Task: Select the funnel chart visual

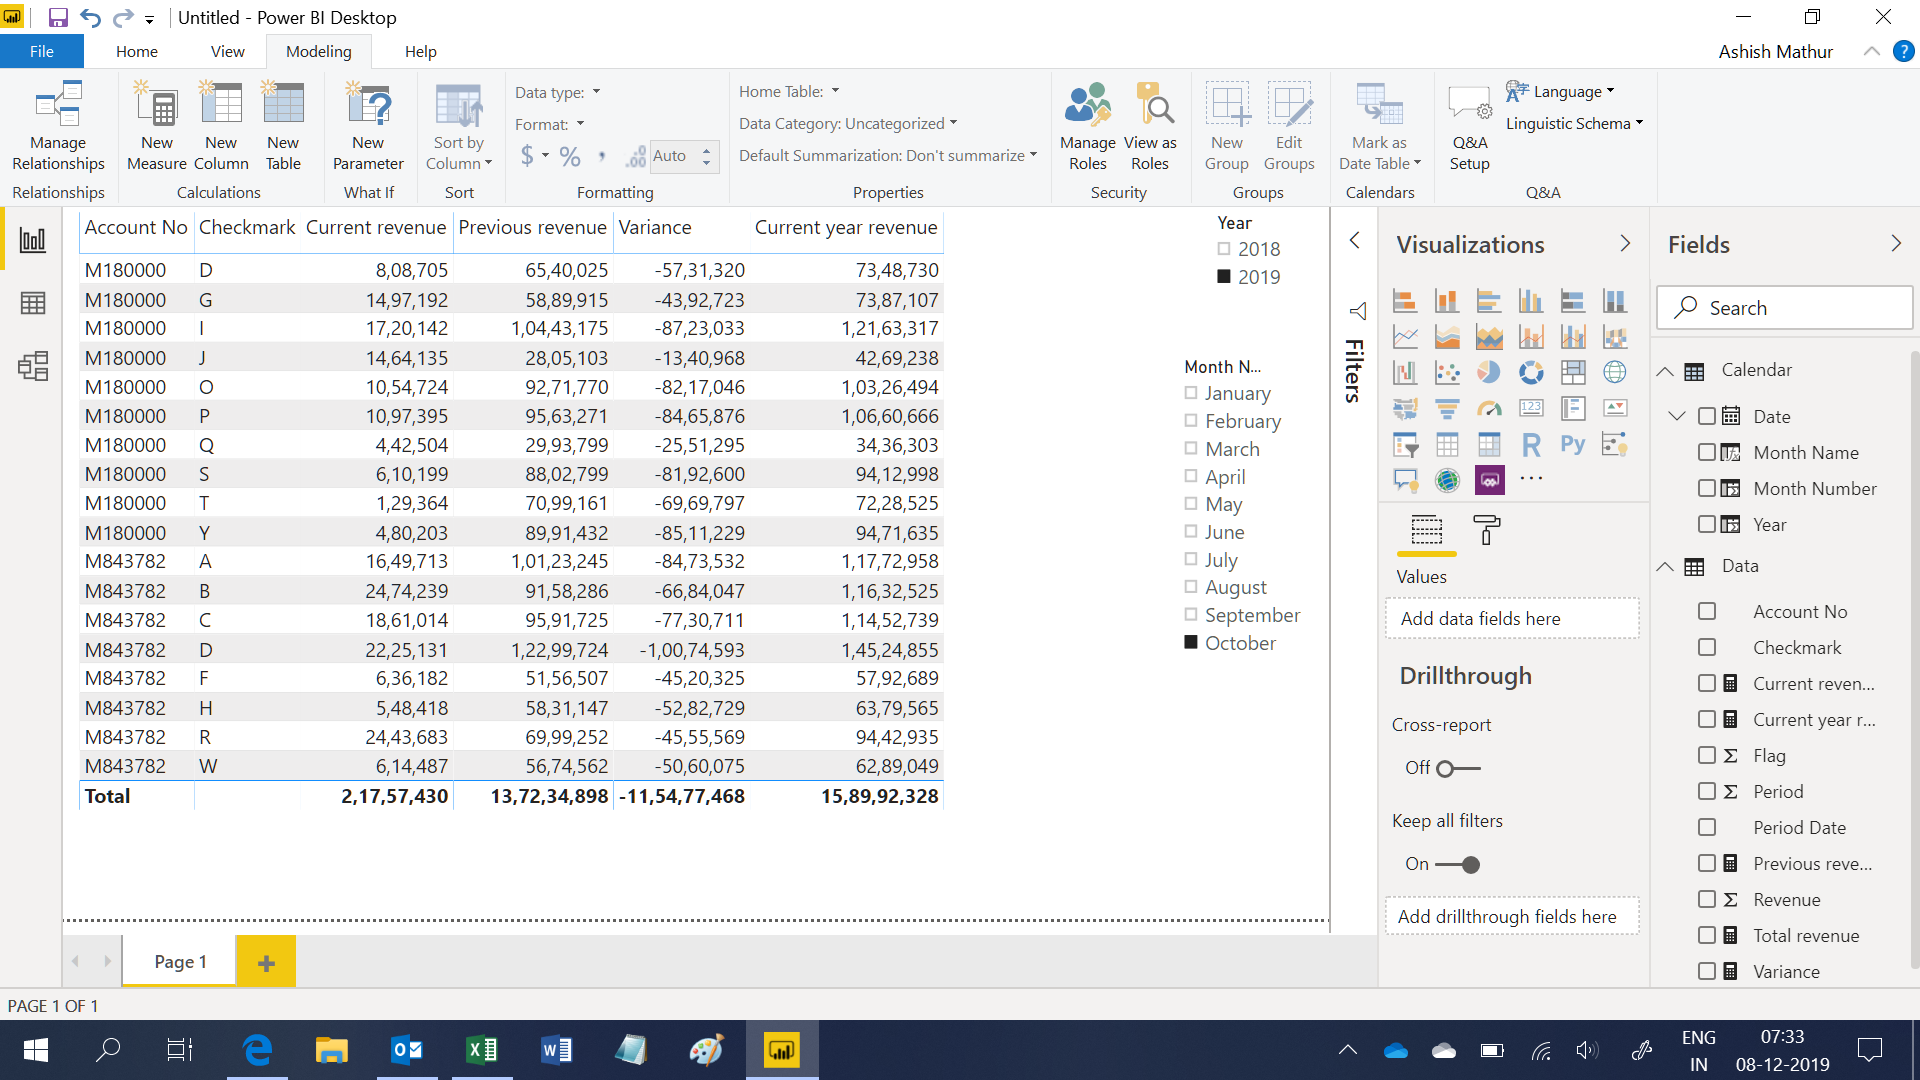Action: pos(1447,409)
